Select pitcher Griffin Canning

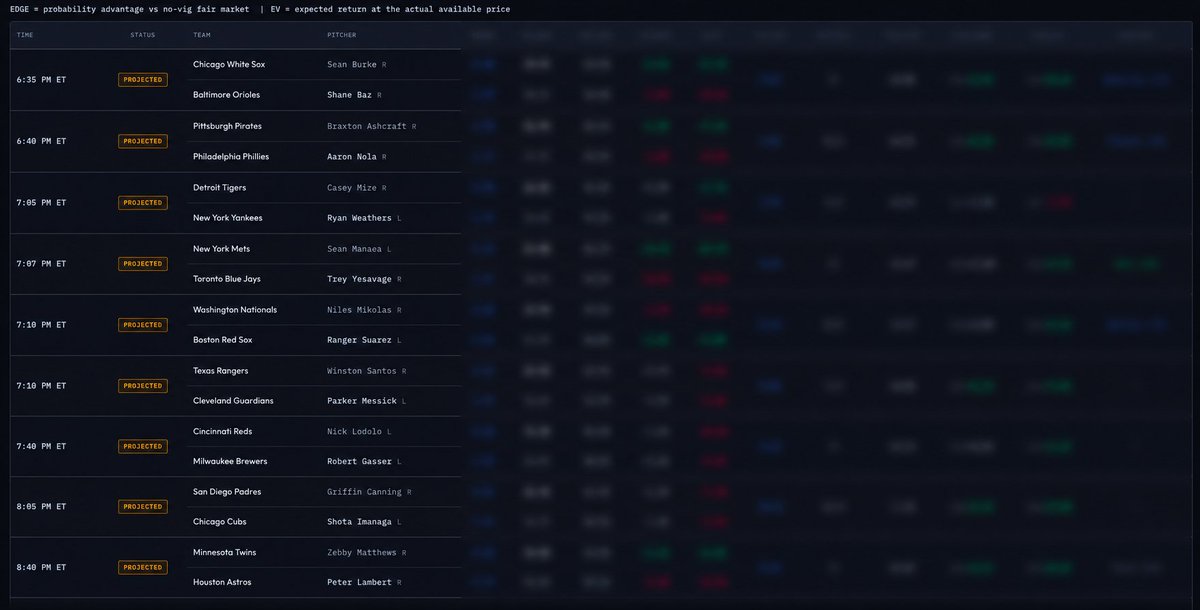pos(365,492)
